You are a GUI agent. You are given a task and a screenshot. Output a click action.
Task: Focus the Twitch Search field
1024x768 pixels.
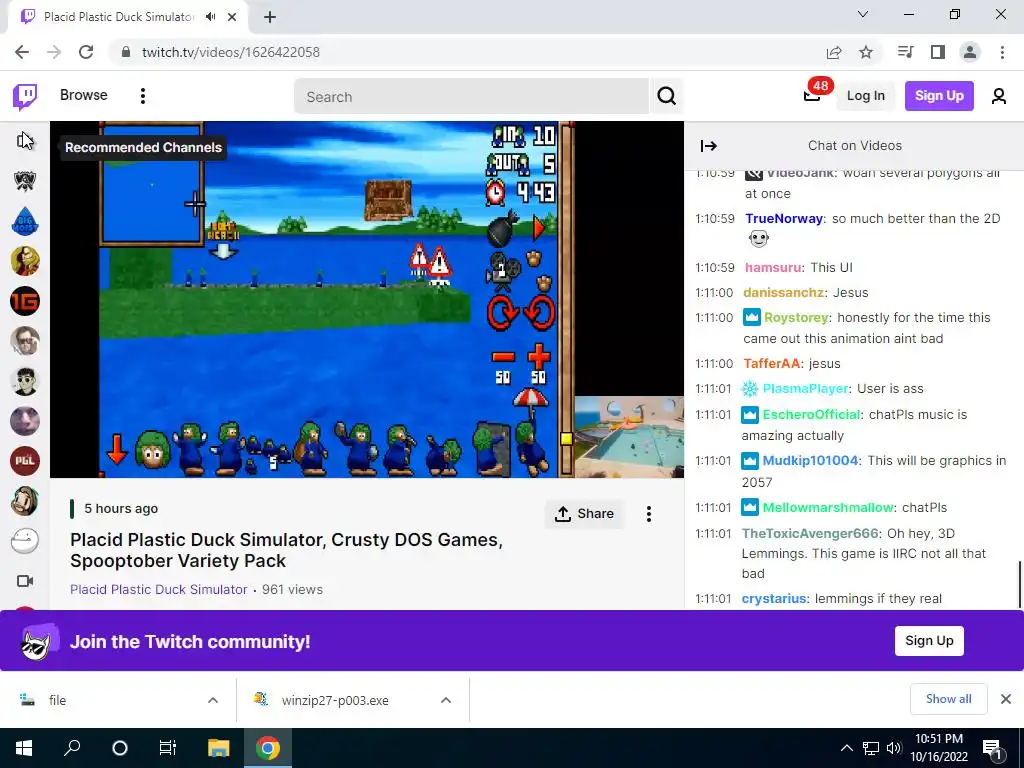point(472,97)
